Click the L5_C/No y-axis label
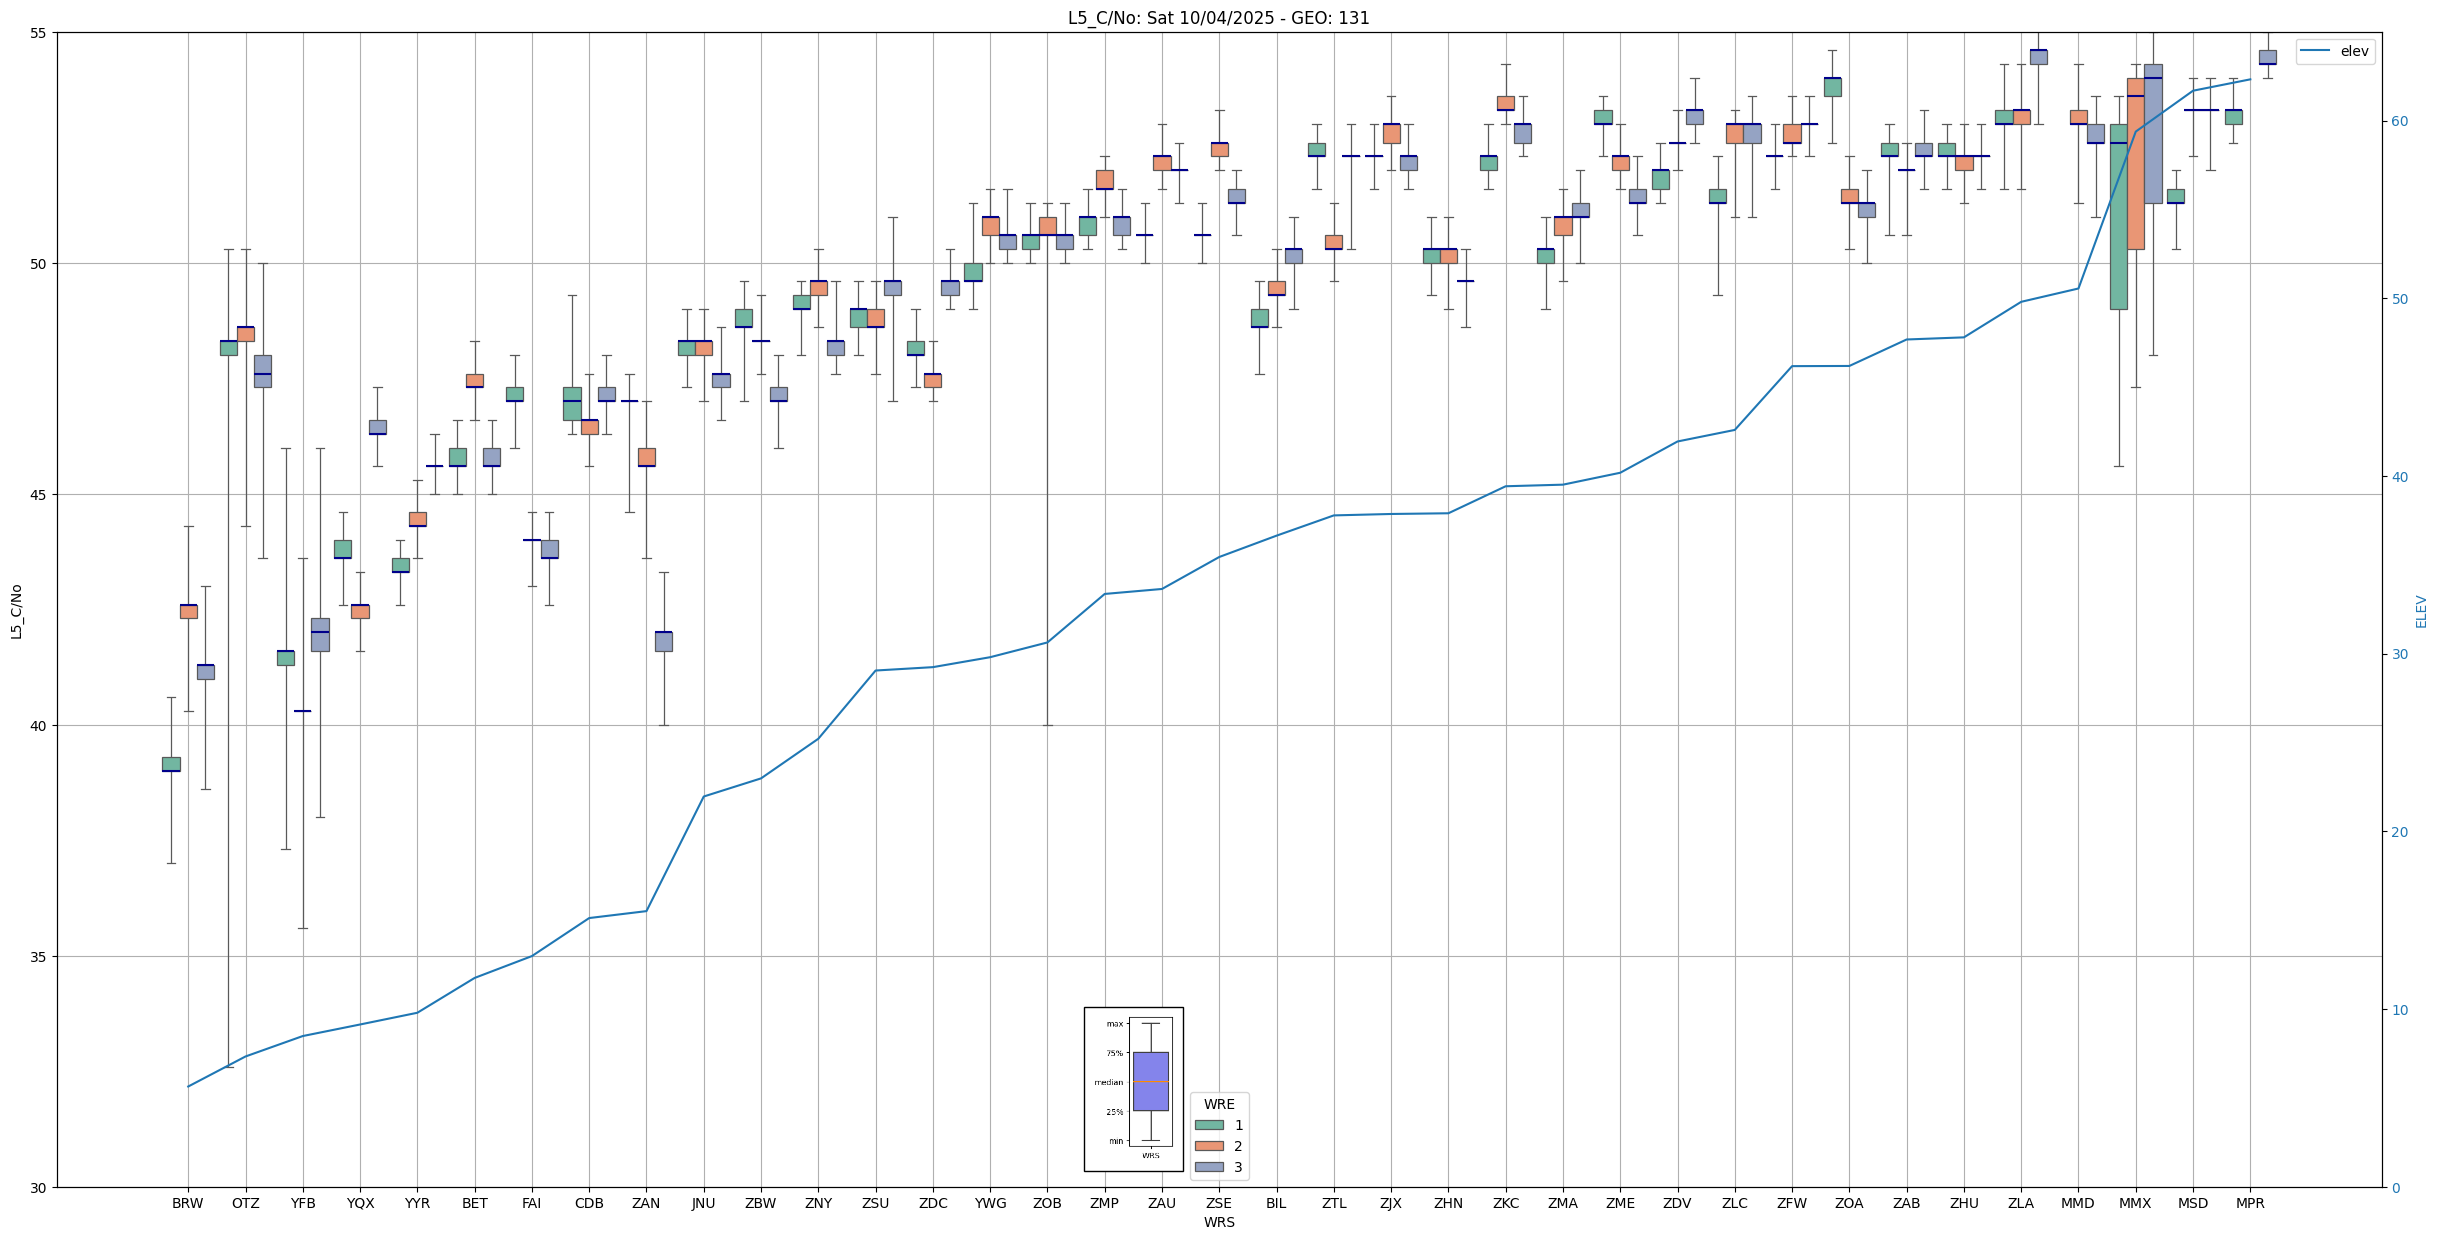Image resolution: width=2438 pixels, height=1240 pixels. [x=16, y=611]
